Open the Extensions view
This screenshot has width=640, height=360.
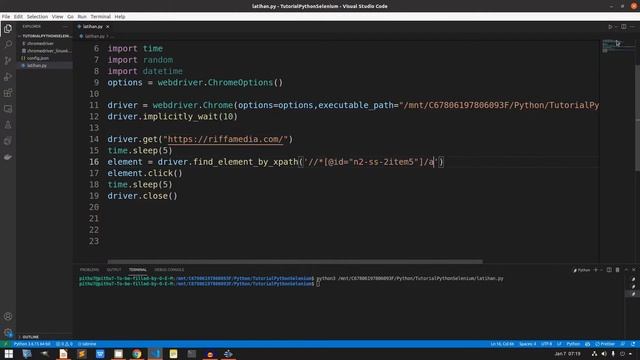tap(8, 93)
